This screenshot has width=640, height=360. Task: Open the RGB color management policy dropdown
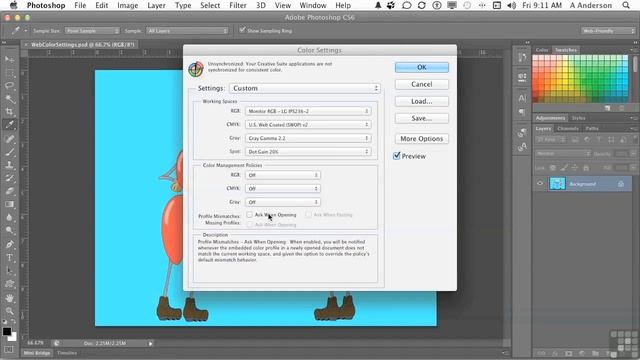282,175
